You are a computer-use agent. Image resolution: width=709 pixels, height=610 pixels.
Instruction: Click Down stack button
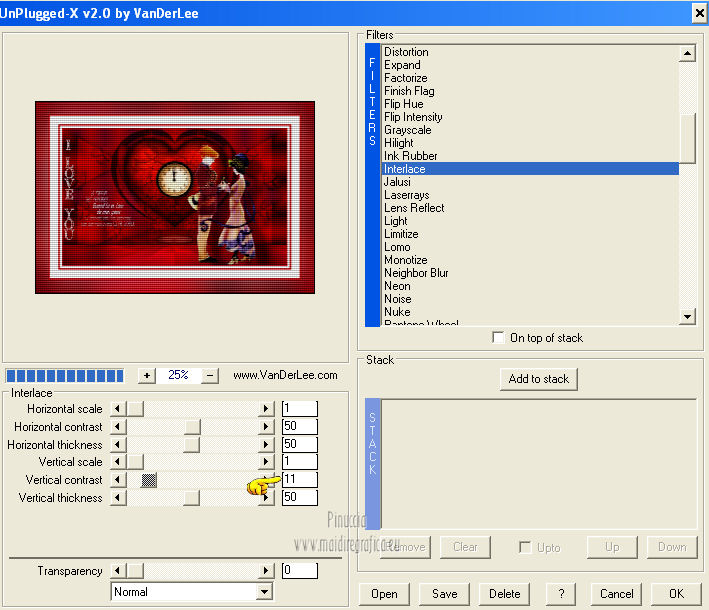tap(672, 547)
